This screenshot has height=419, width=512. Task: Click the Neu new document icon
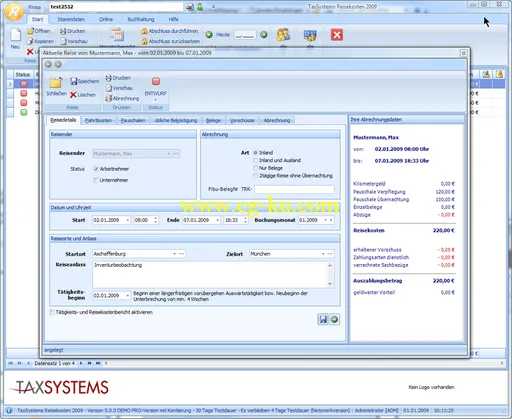tap(15, 35)
